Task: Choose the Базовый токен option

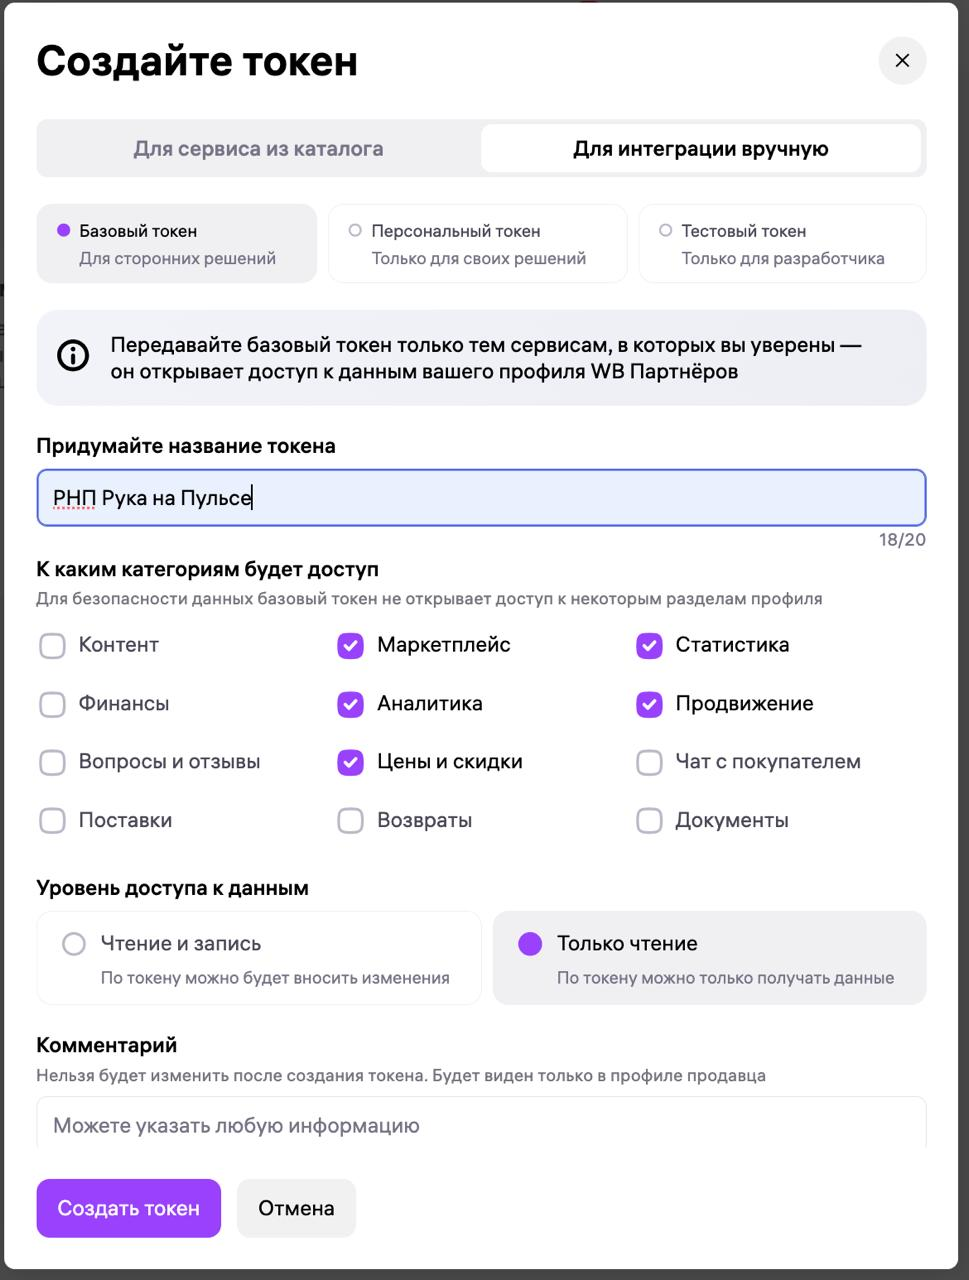Action: tap(177, 244)
